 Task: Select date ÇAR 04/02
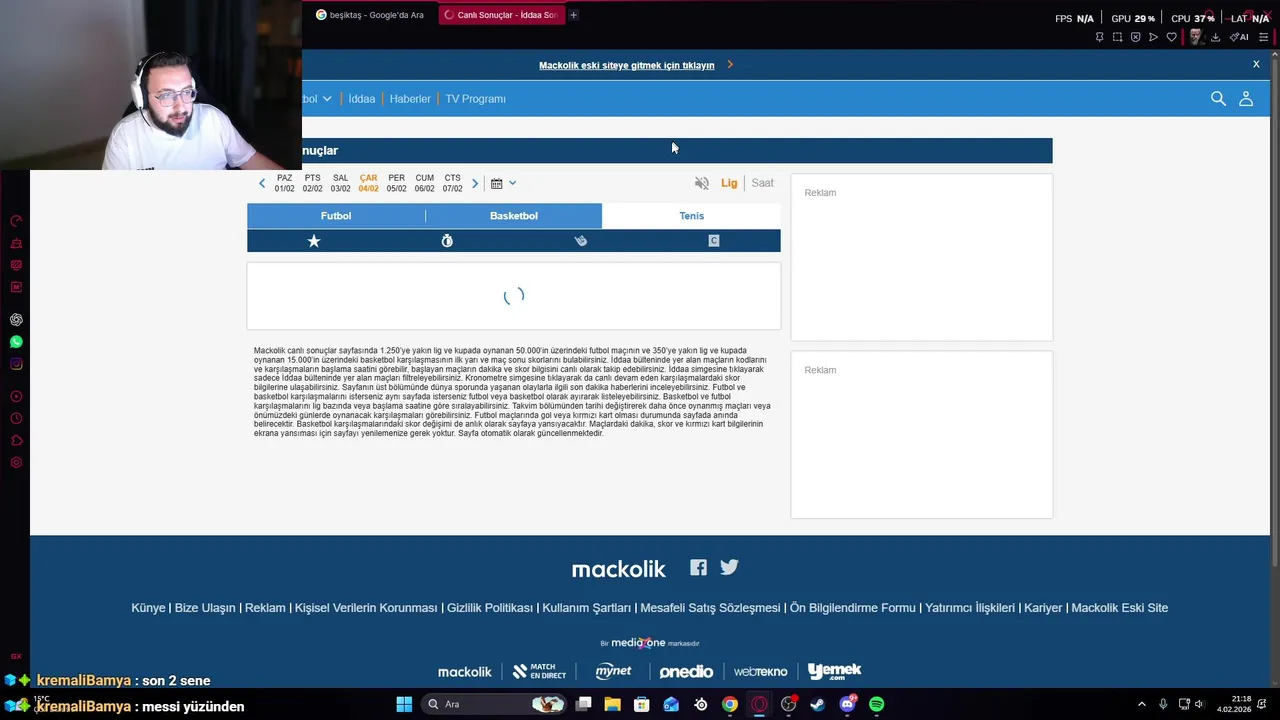click(369, 183)
